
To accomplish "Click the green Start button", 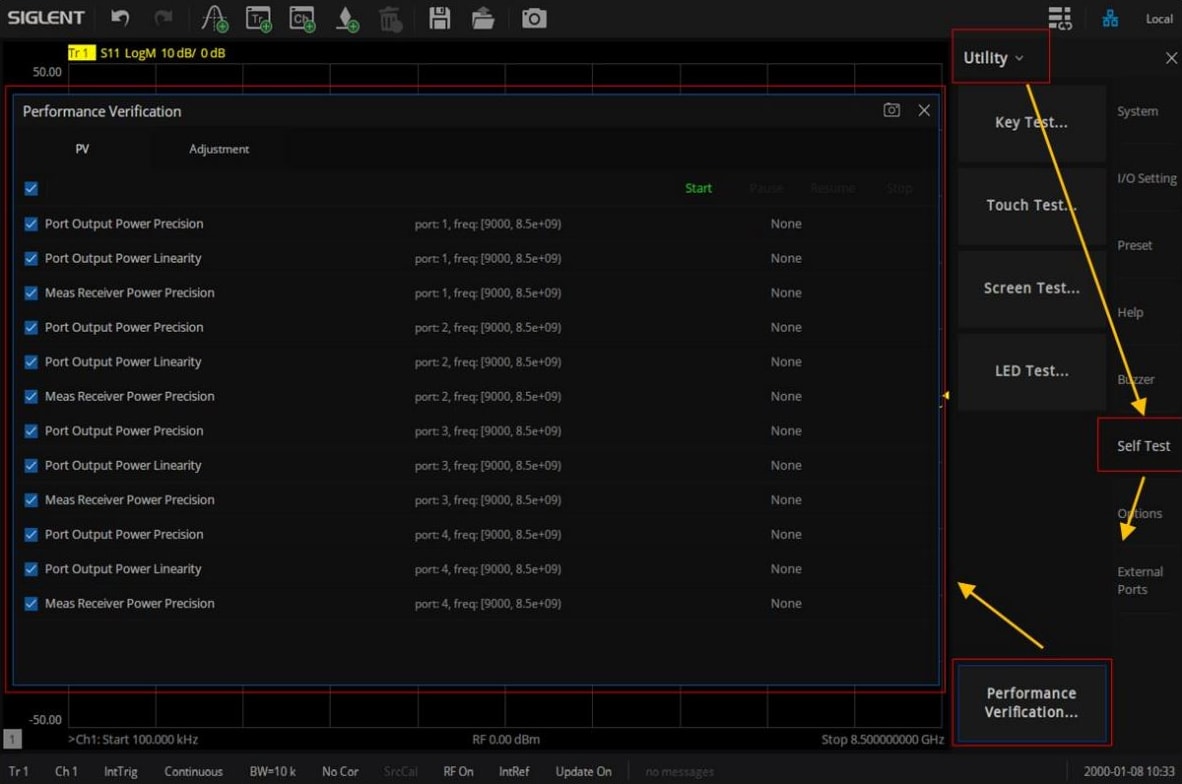I will [698, 188].
